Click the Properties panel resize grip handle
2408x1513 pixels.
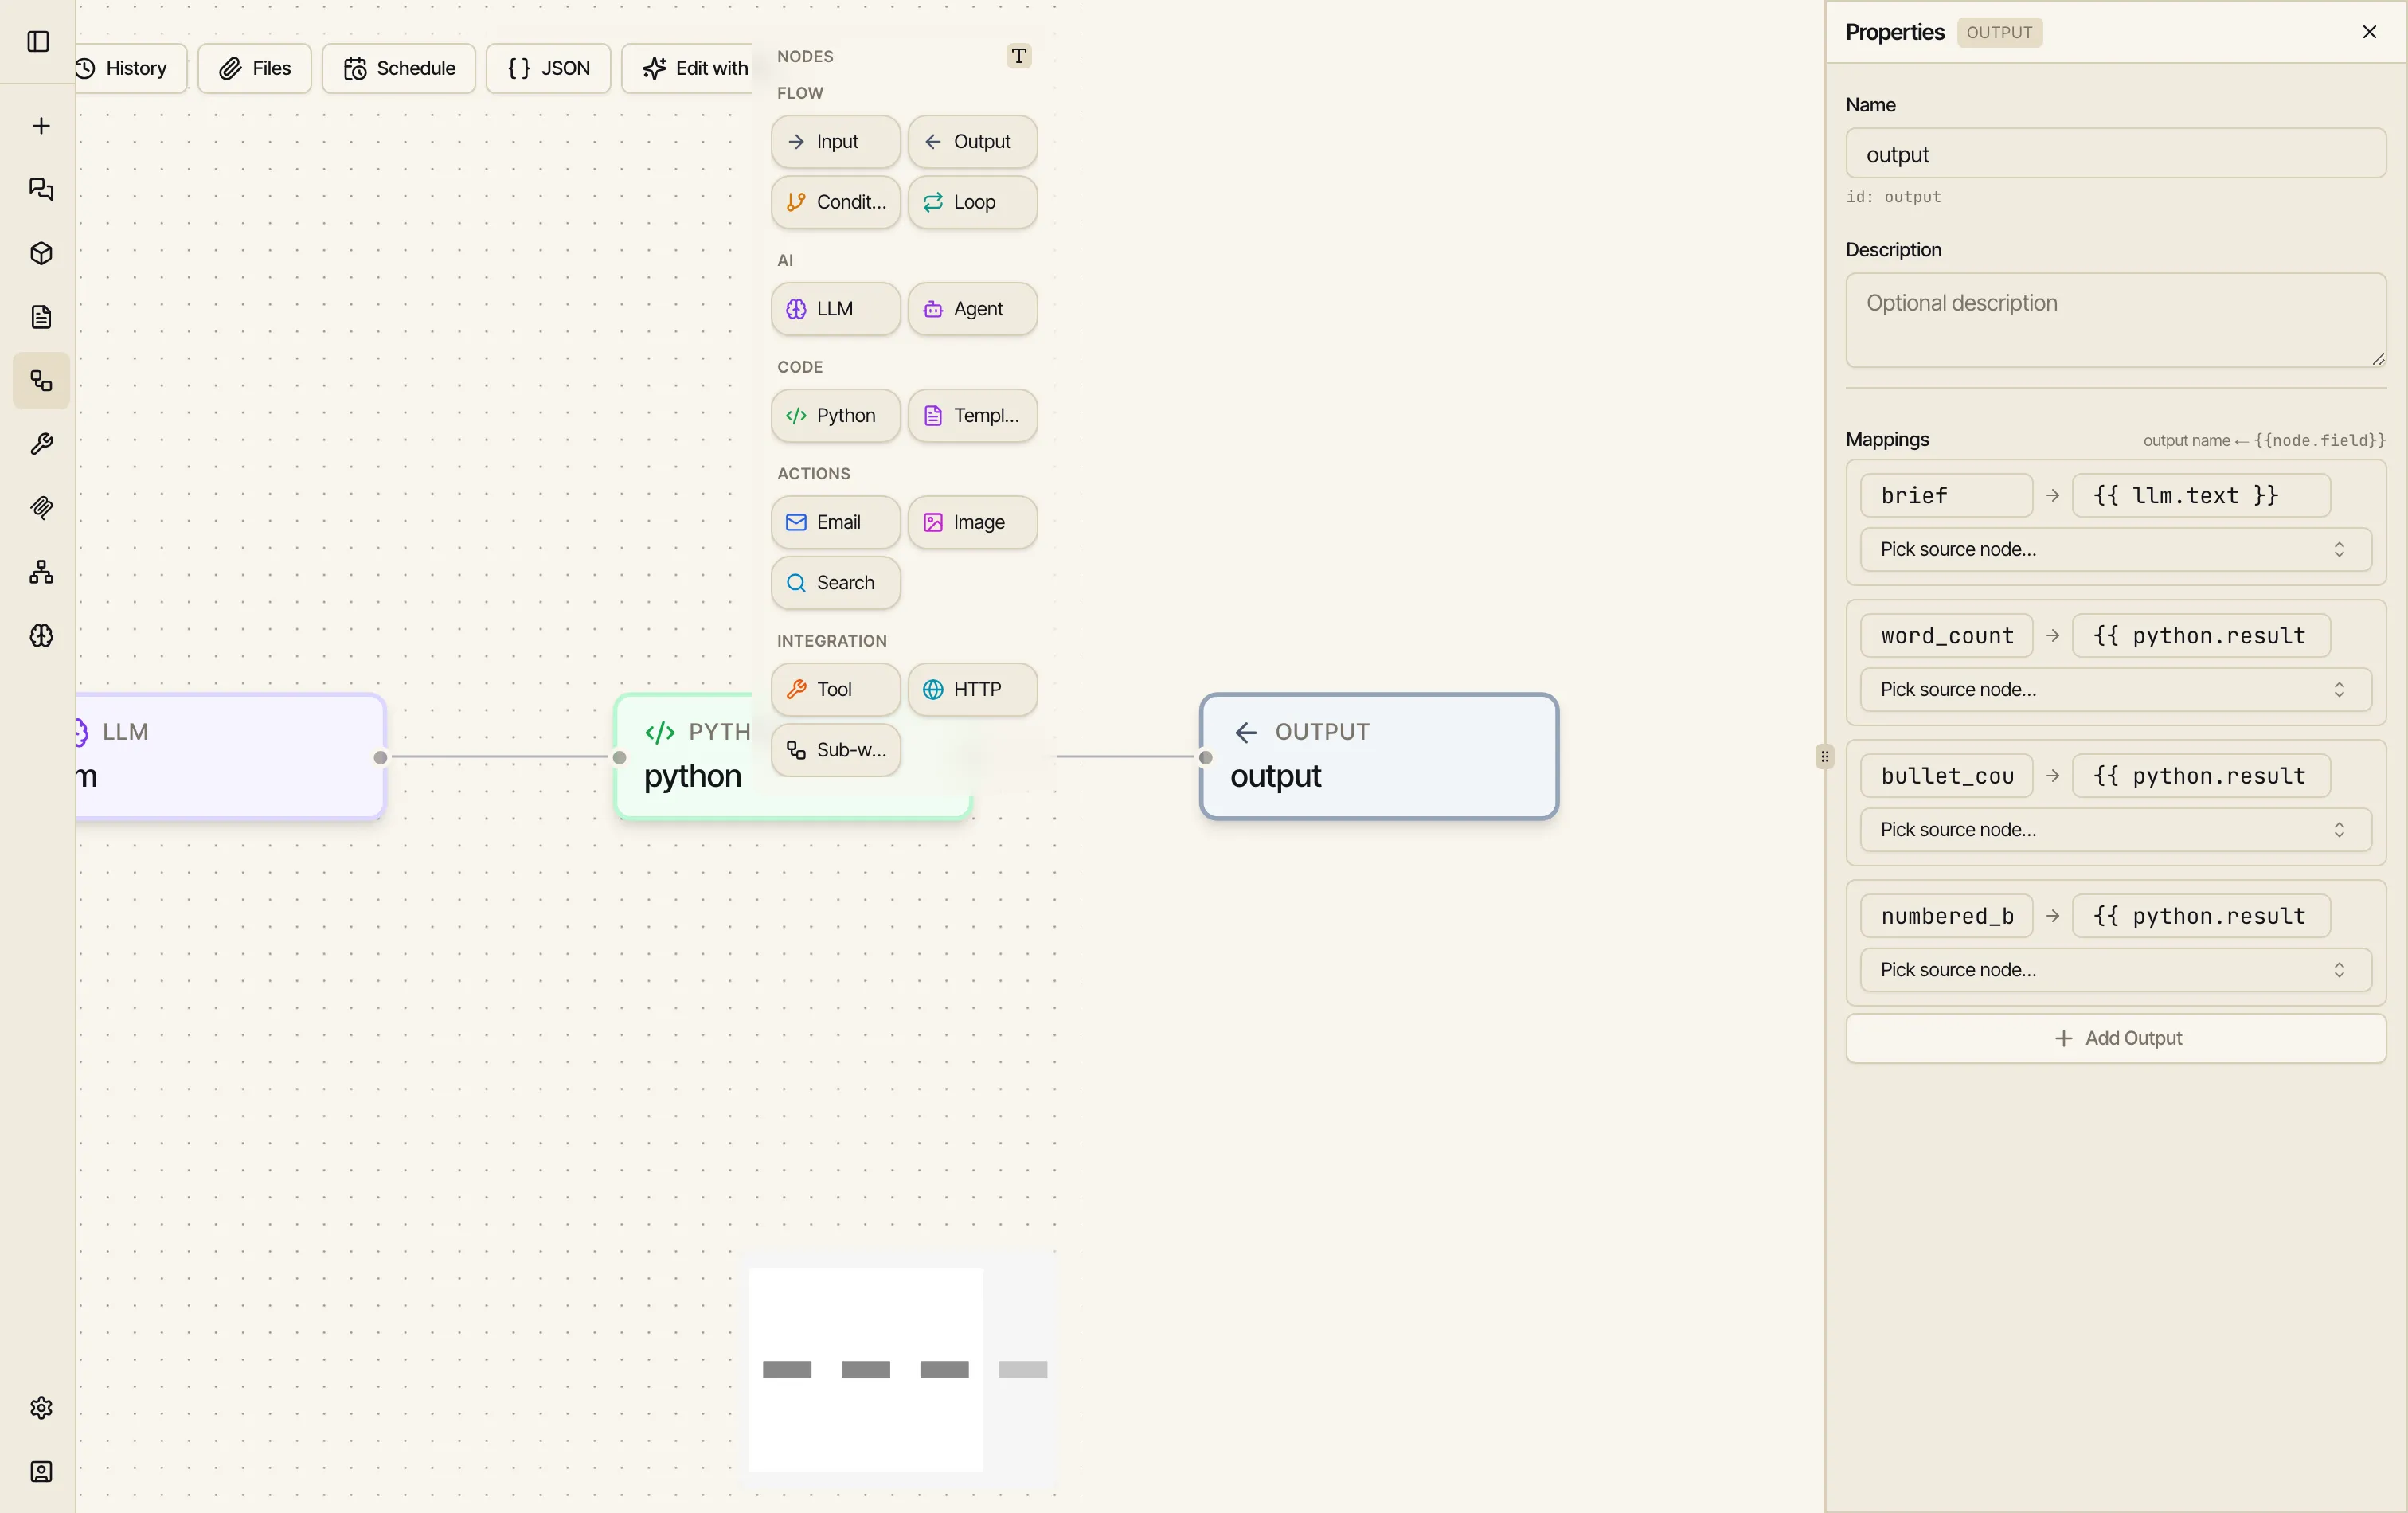pyautogui.click(x=1825, y=756)
